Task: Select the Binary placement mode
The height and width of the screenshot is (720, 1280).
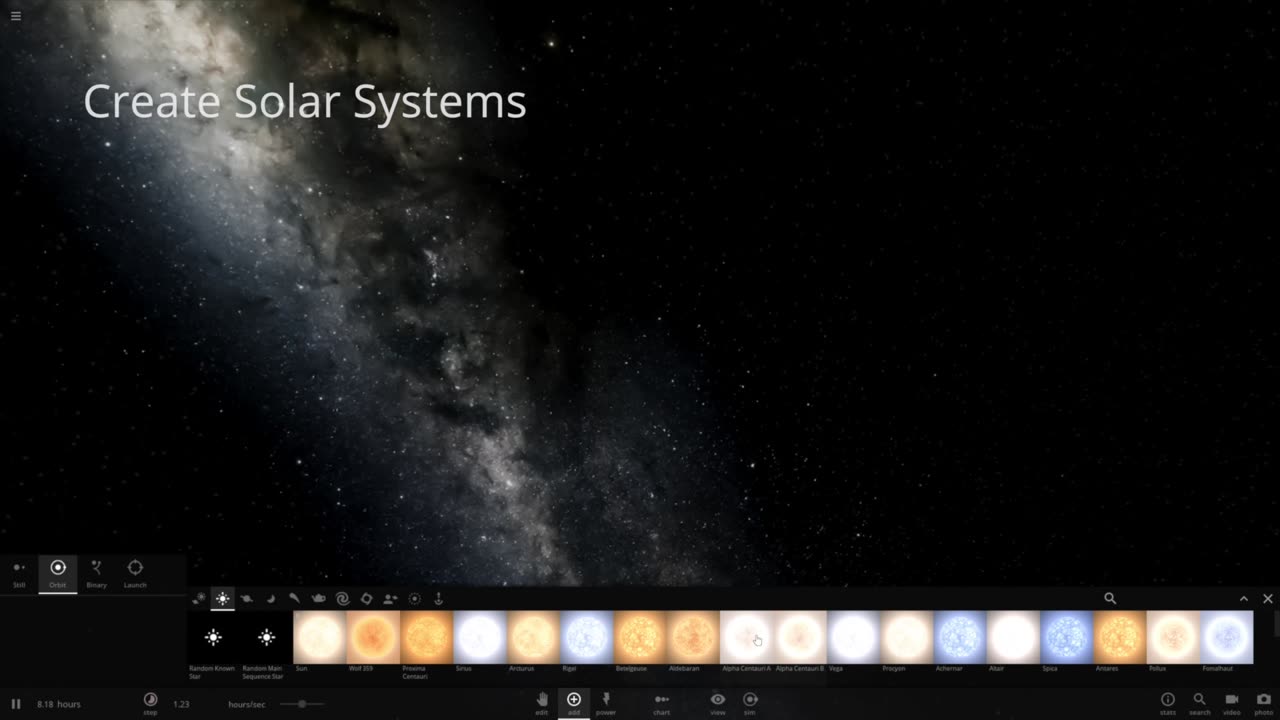Action: [x=96, y=573]
